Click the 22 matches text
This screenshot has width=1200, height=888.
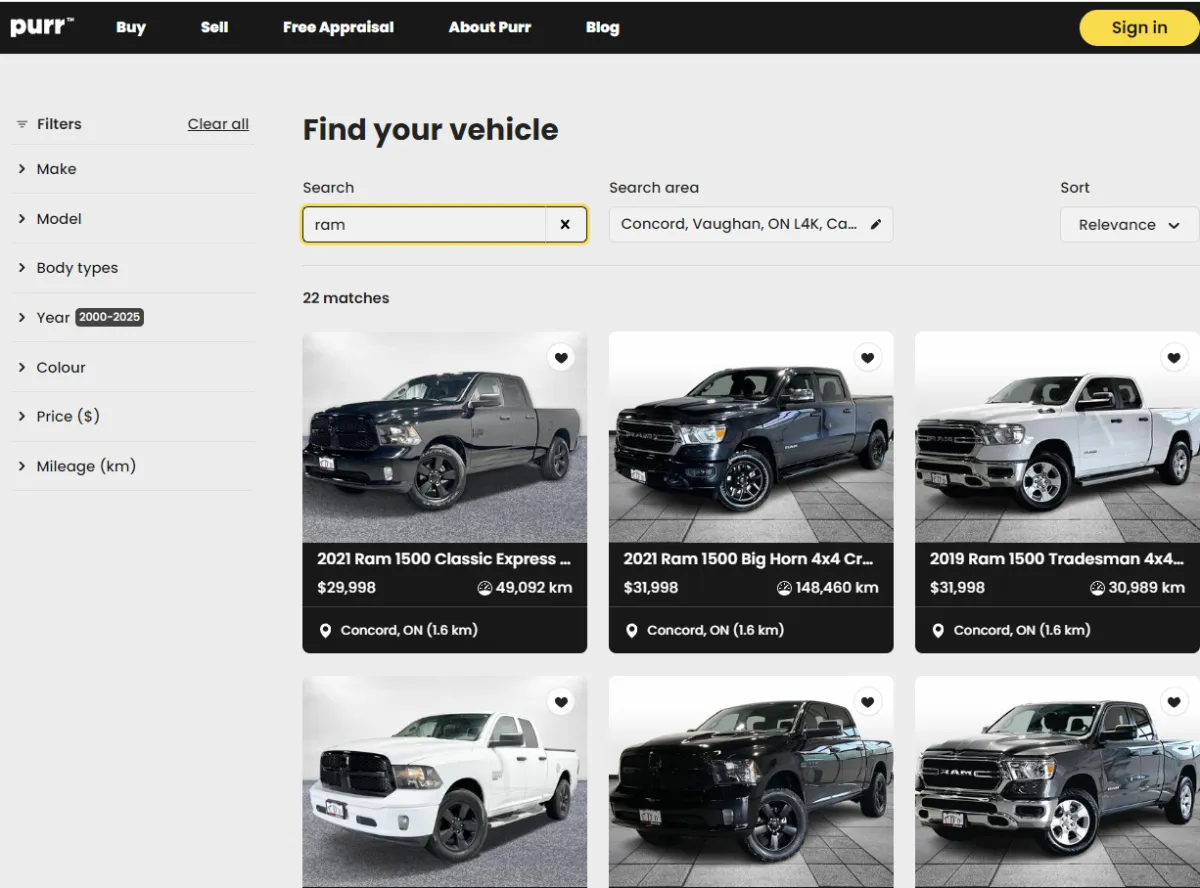[346, 298]
